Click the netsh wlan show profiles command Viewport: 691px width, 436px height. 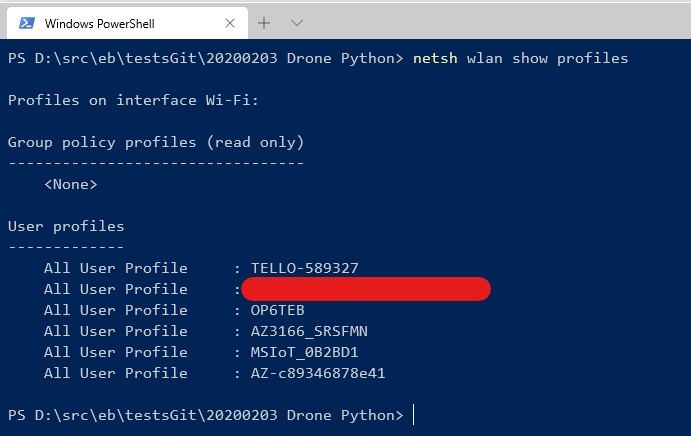pyautogui.click(x=519, y=58)
